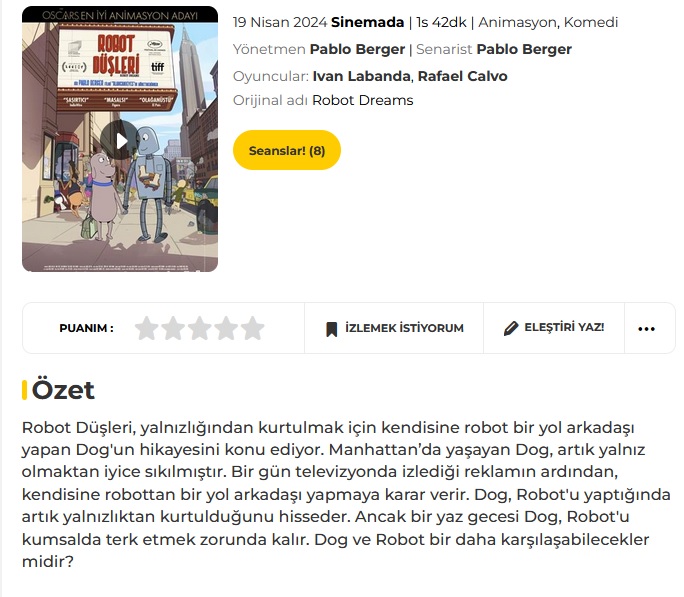Click ELEŞTİRİ YAZ! label
This screenshot has width=684, height=597.
click(564, 327)
